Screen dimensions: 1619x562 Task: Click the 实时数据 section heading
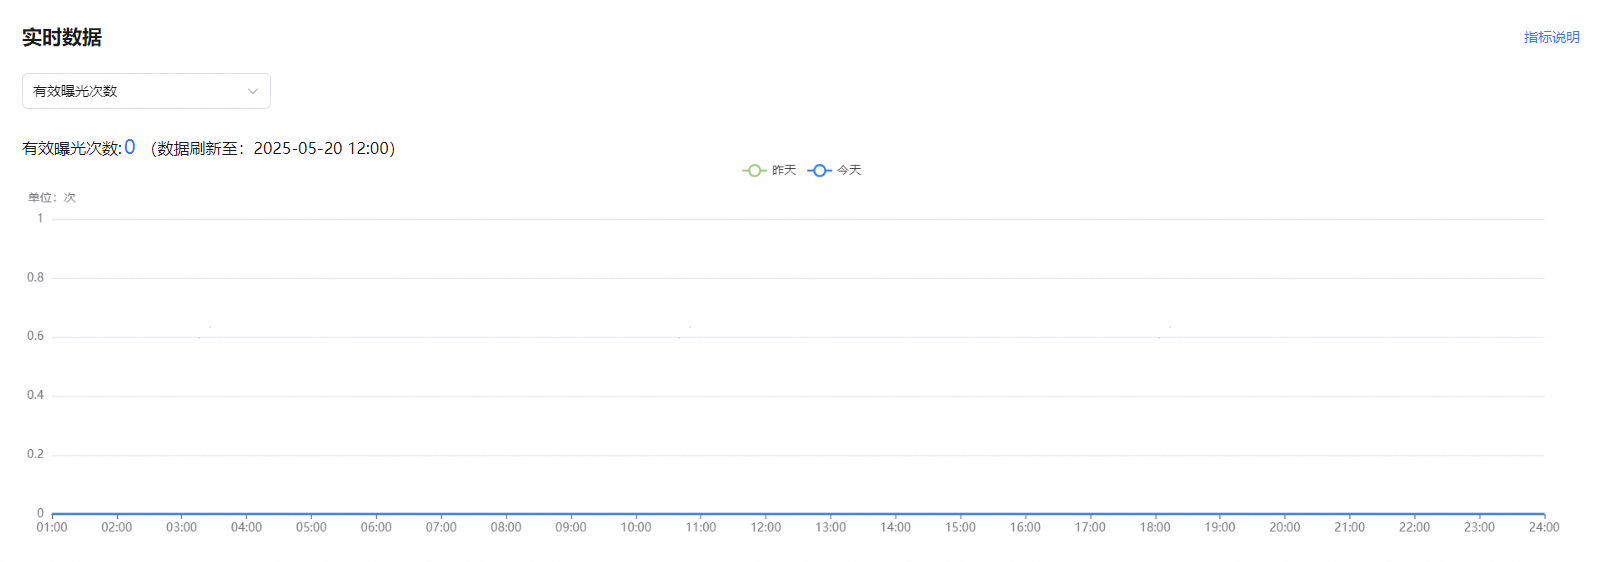pos(62,37)
